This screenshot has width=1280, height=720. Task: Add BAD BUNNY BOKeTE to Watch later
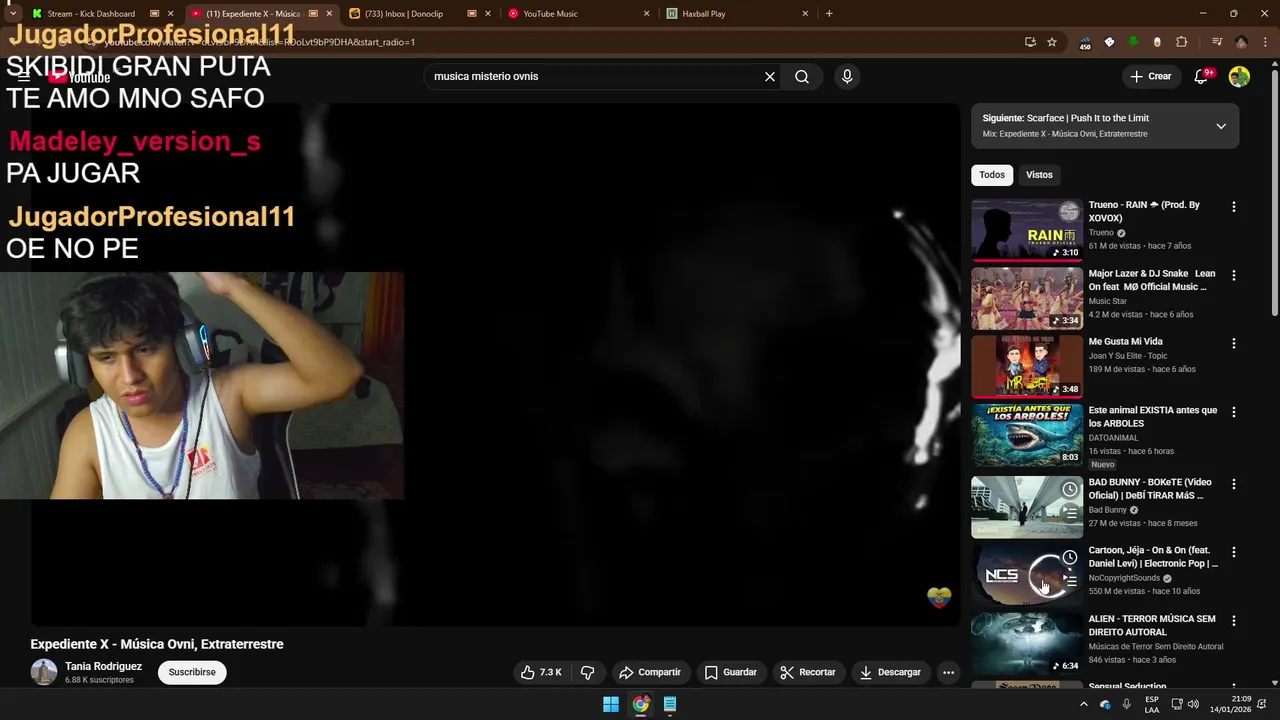point(1070,489)
